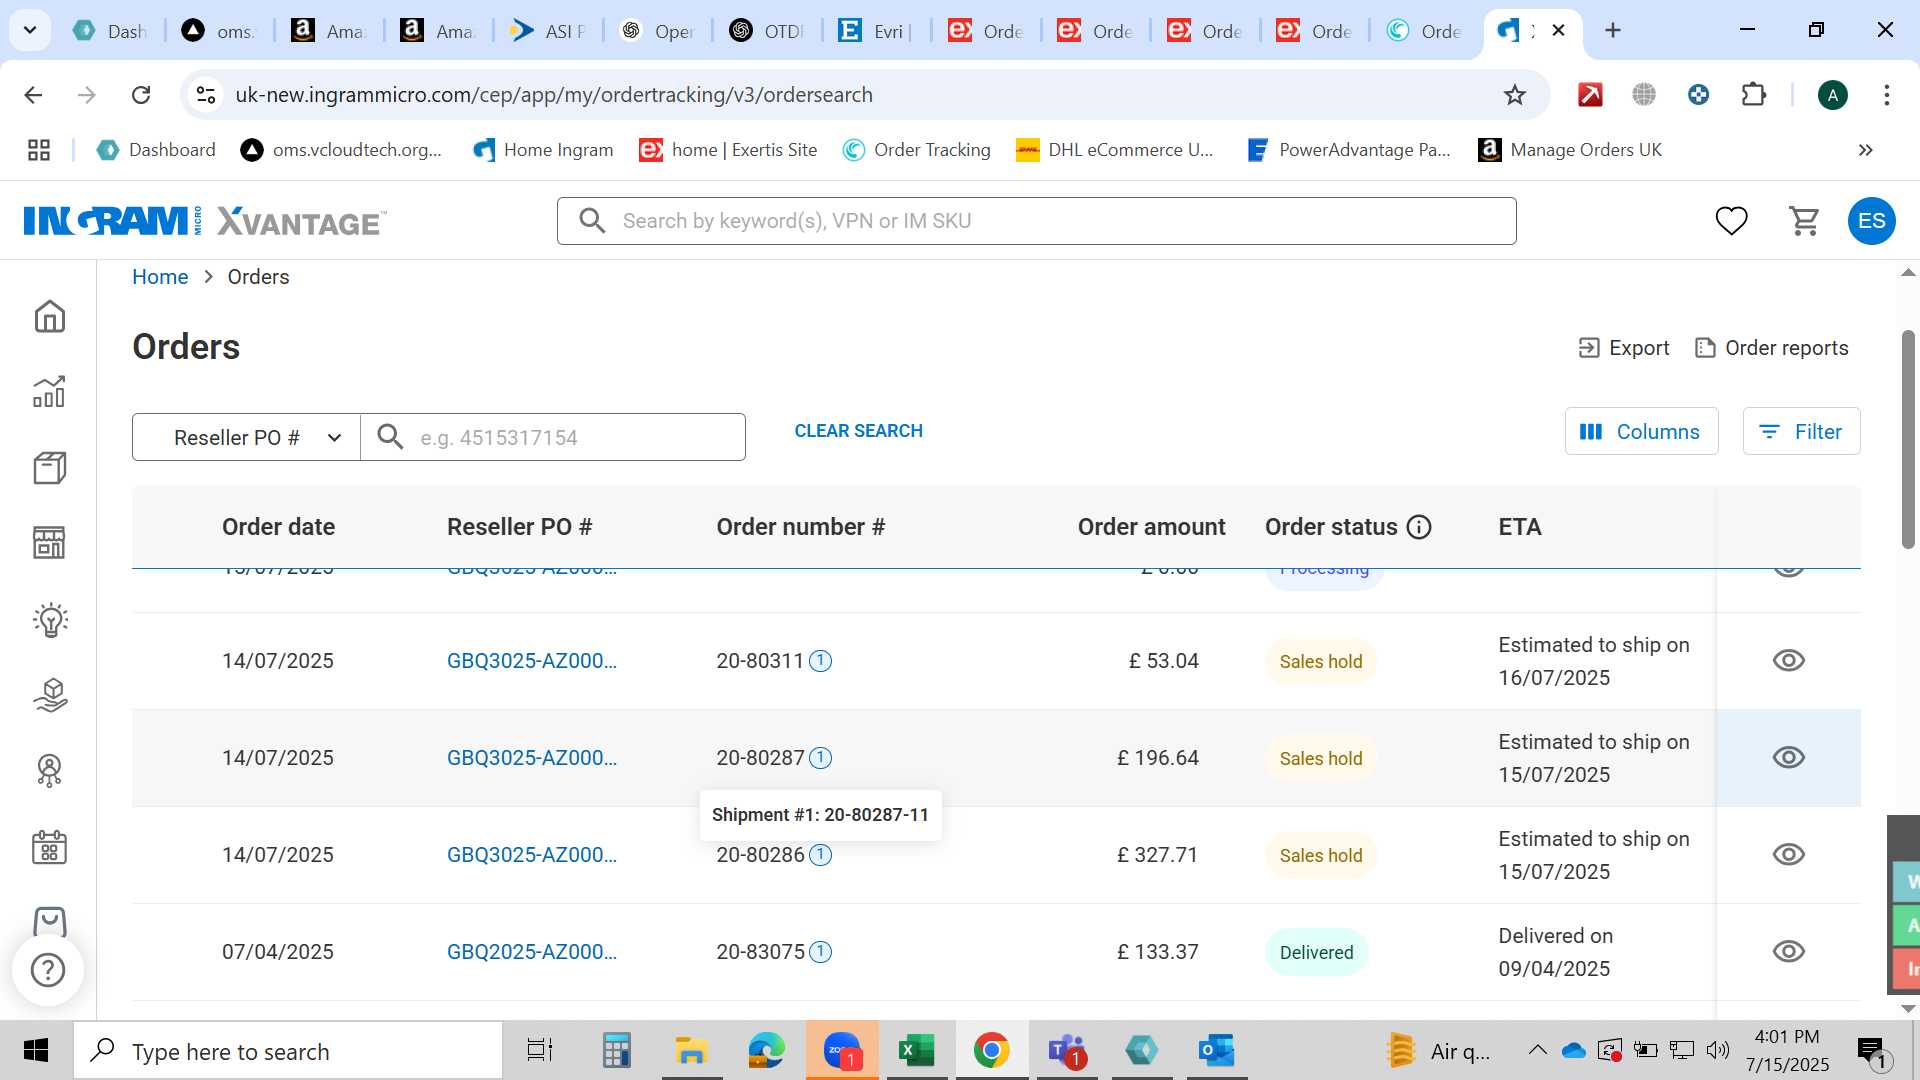Screen dimensions: 1920x1080
Task: View details of order 20-83075
Action: [x=1788, y=952]
